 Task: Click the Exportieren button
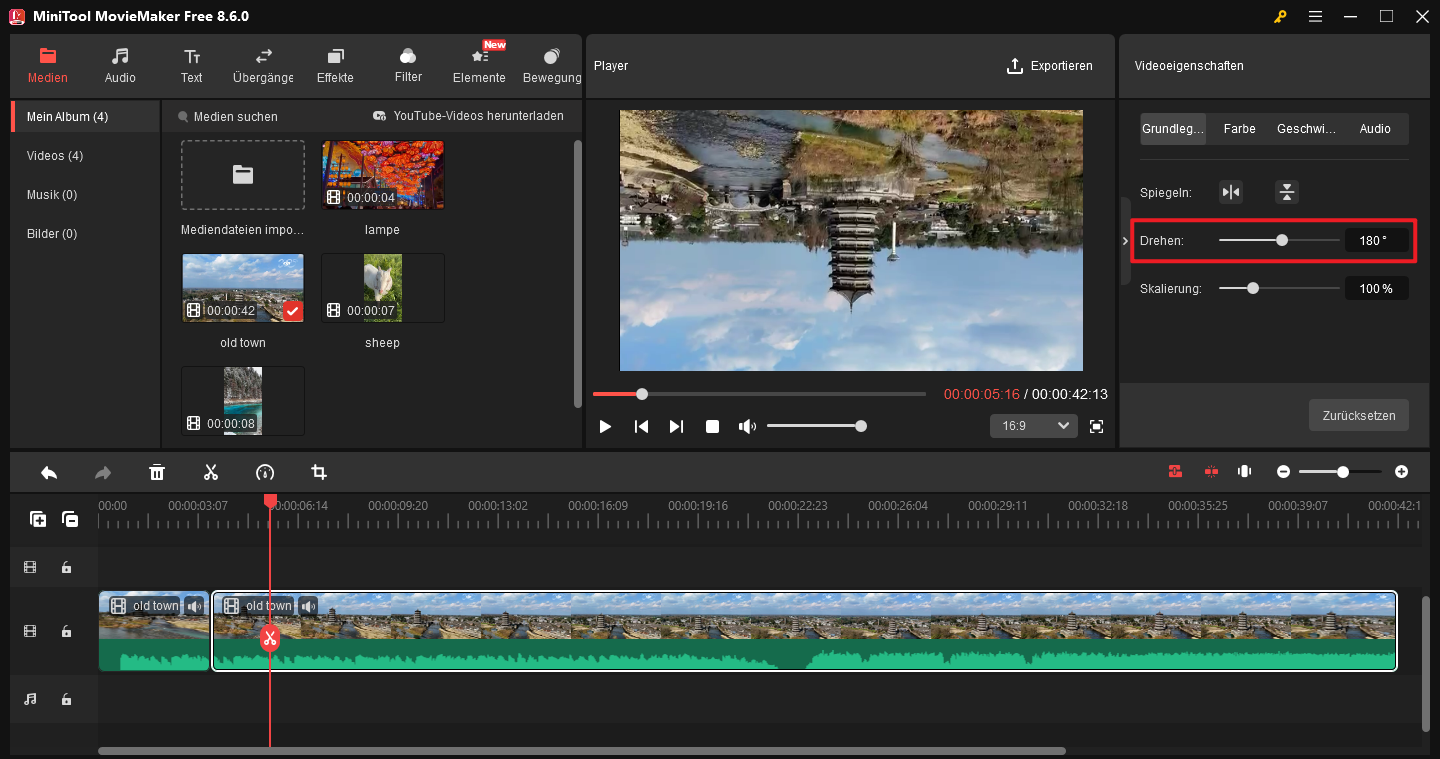(1050, 66)
